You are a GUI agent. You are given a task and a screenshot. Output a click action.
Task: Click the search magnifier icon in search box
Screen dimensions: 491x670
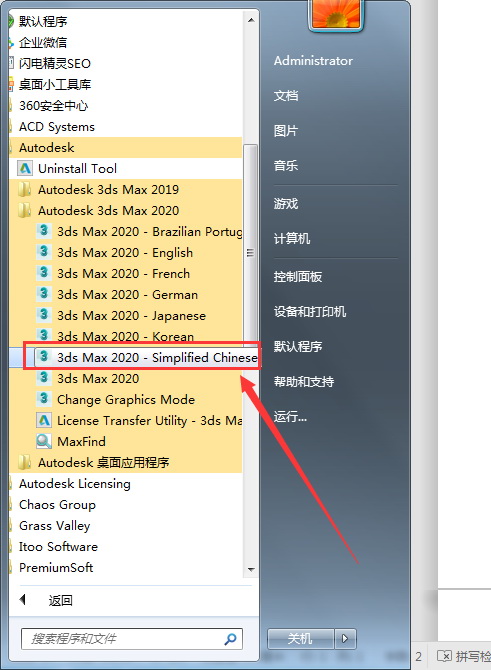[230, 639]
